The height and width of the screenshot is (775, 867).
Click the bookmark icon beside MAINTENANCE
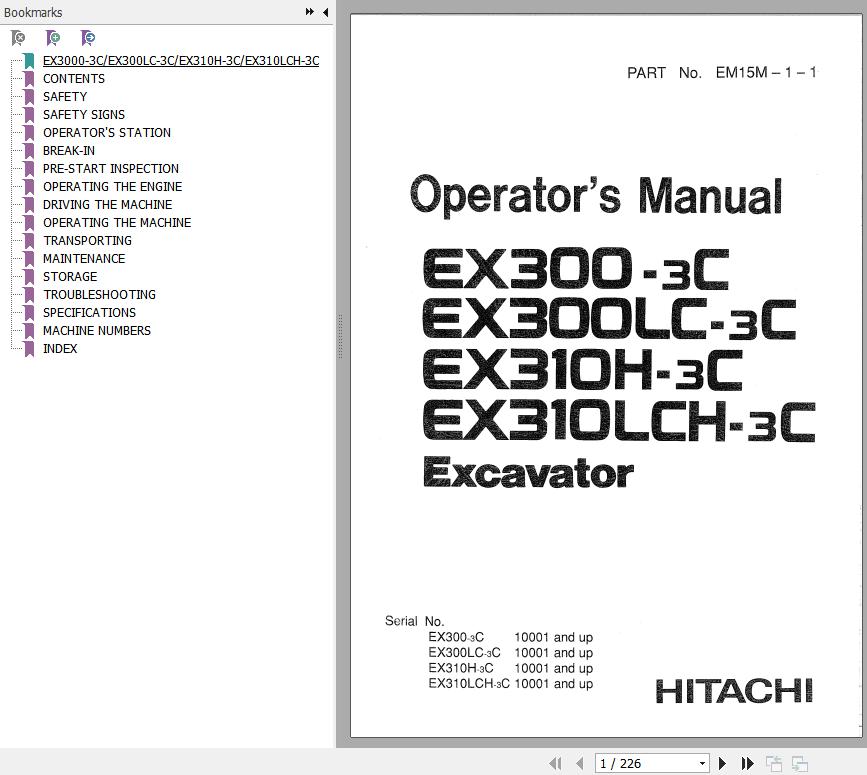coord(29,258)
